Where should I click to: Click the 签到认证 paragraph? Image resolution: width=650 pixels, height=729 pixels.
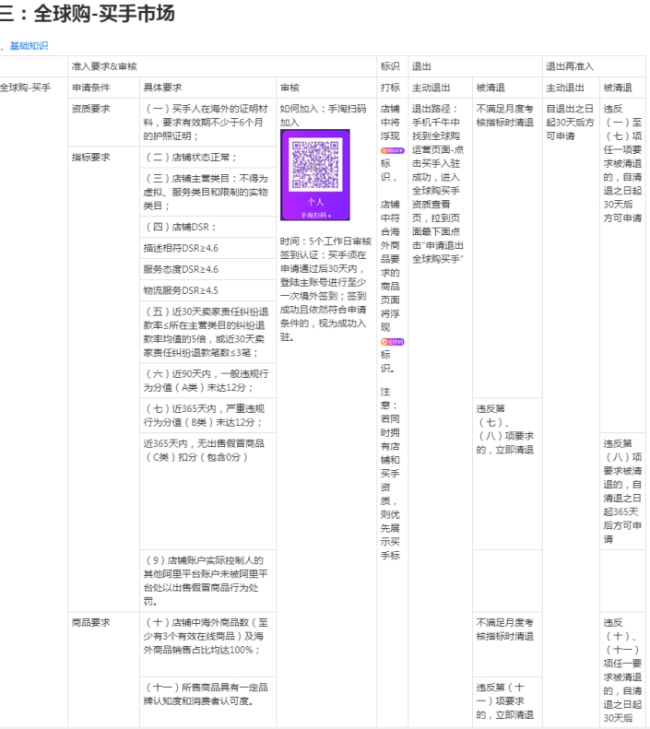323,296
